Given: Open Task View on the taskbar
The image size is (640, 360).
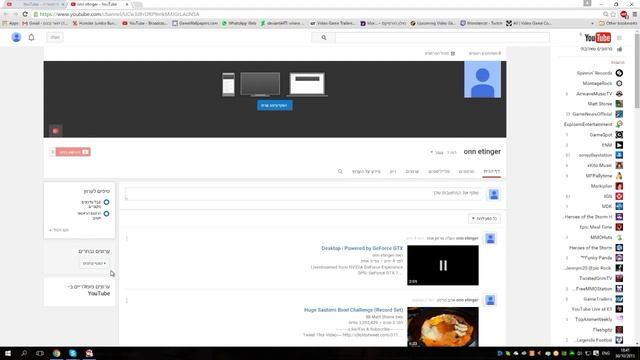Looking at the screenshot, I should tap(40, 353).
